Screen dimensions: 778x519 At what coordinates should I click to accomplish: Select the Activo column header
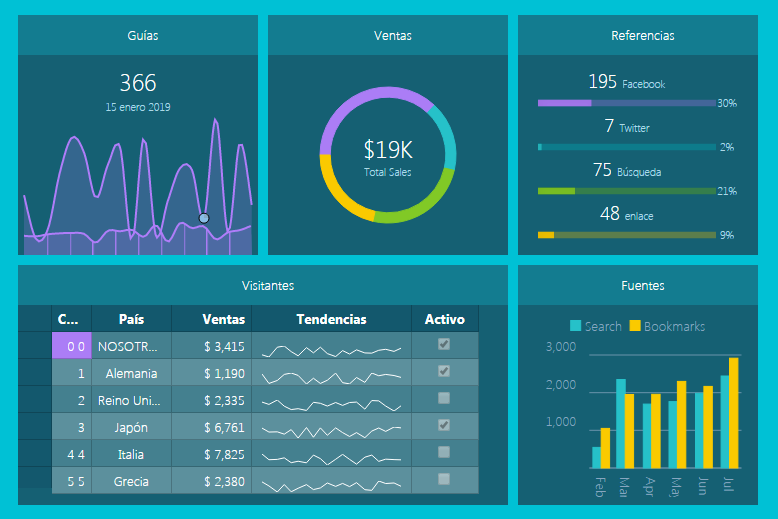[x=444, y=319]
